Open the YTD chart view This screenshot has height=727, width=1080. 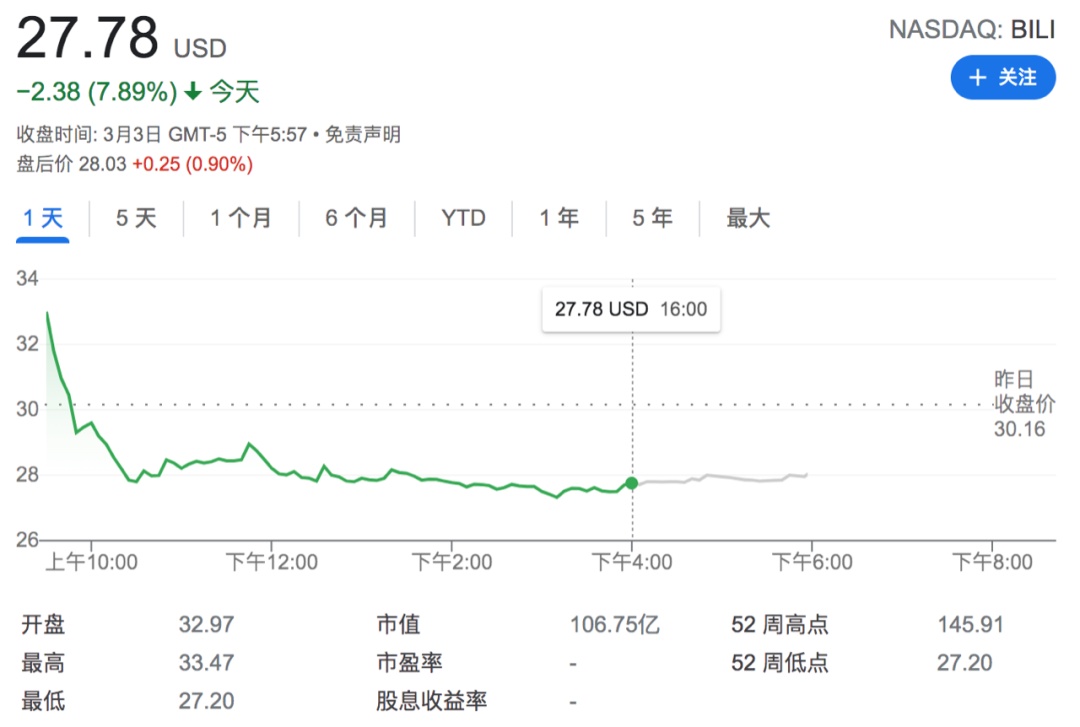pos(462,217)
